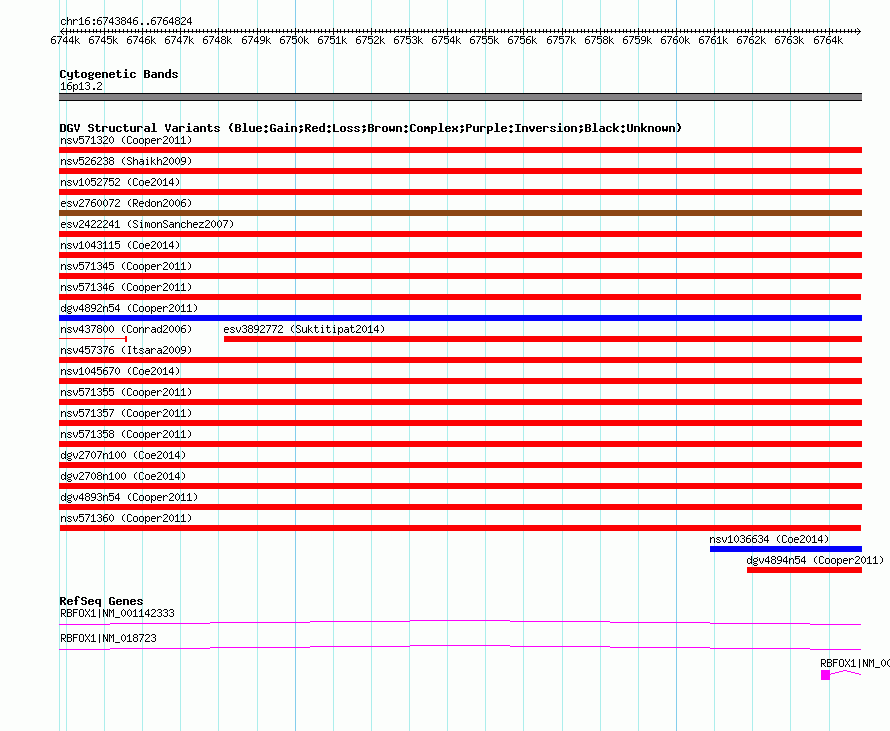
Task: Select the nsv1043115 (Coe2014) variant label
Action: tap(120, 245)
